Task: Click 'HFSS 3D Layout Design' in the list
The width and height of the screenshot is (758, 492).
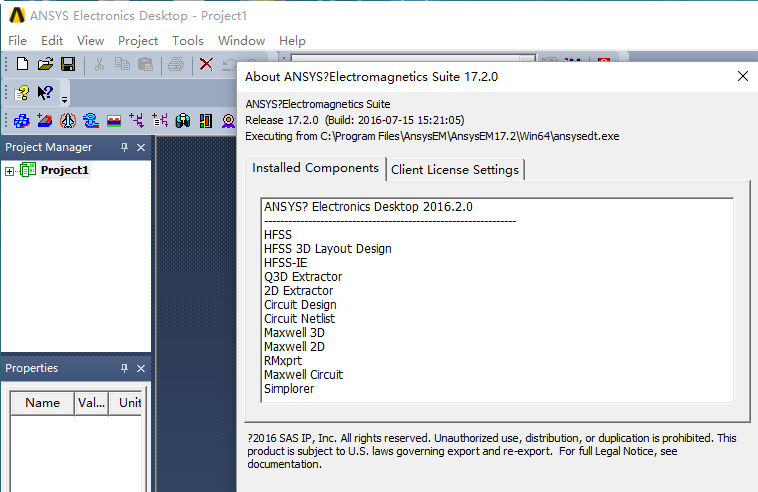Action: pyautogui.click(x=328, y=249)
